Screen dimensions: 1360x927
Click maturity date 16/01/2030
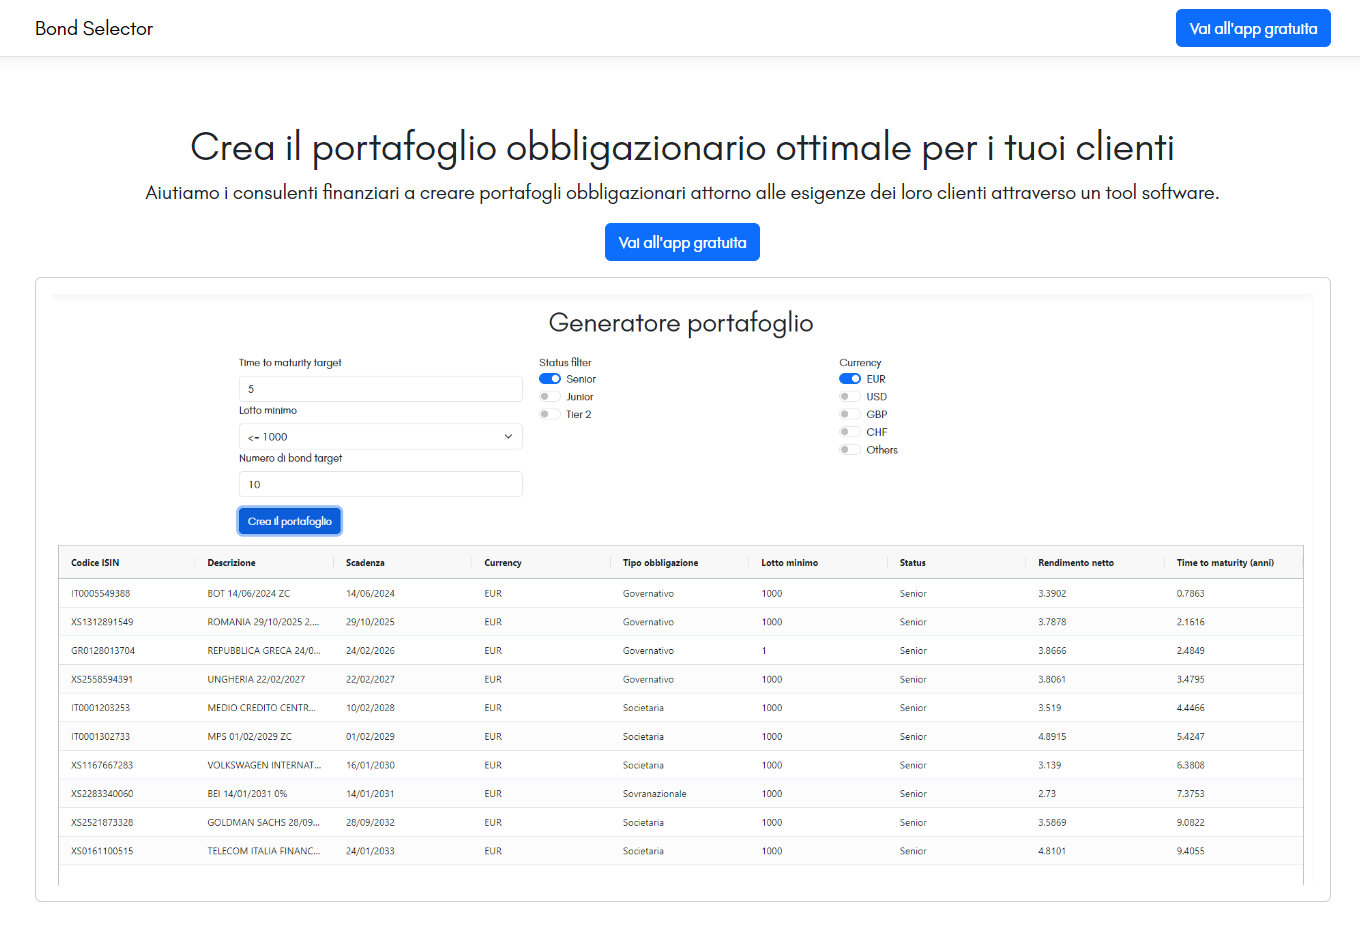click(x=370, y=766)
